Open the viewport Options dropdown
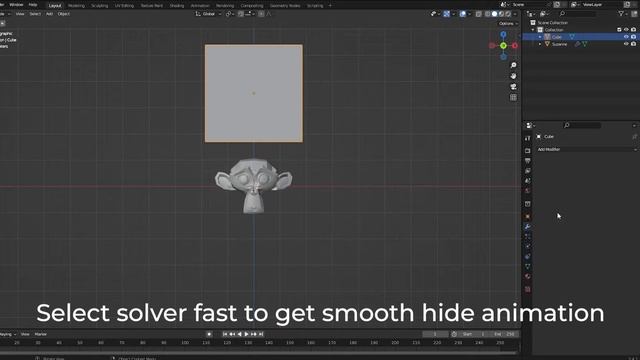 [x=508, y=24]
